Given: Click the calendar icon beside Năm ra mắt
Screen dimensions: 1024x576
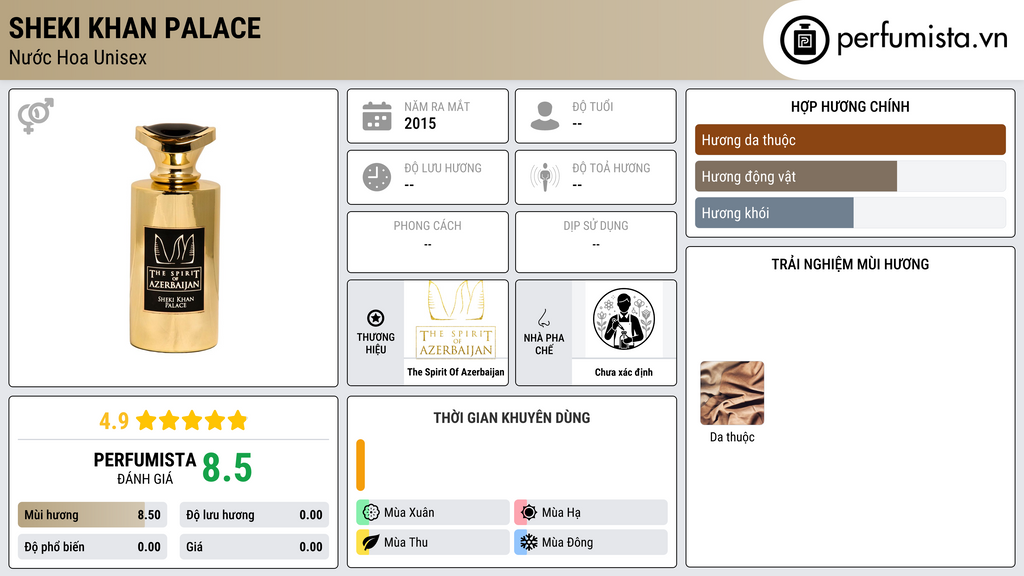Looking at the screenshot, I should coord(377,116).
